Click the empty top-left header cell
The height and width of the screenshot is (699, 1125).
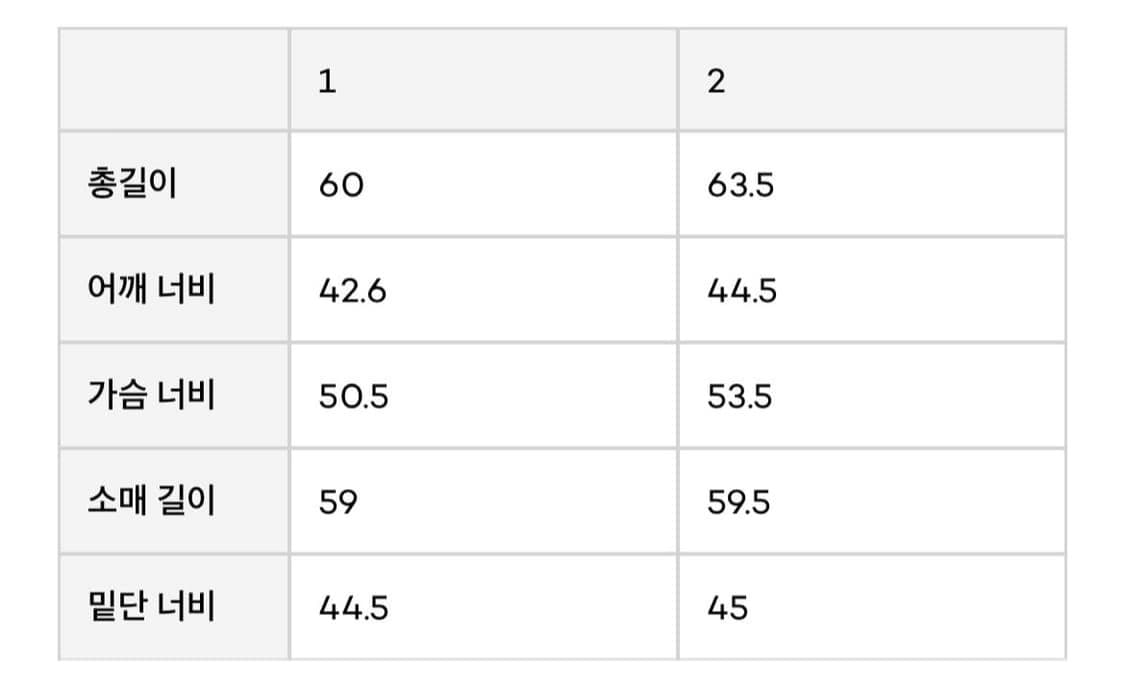click(x=174, y=80)
